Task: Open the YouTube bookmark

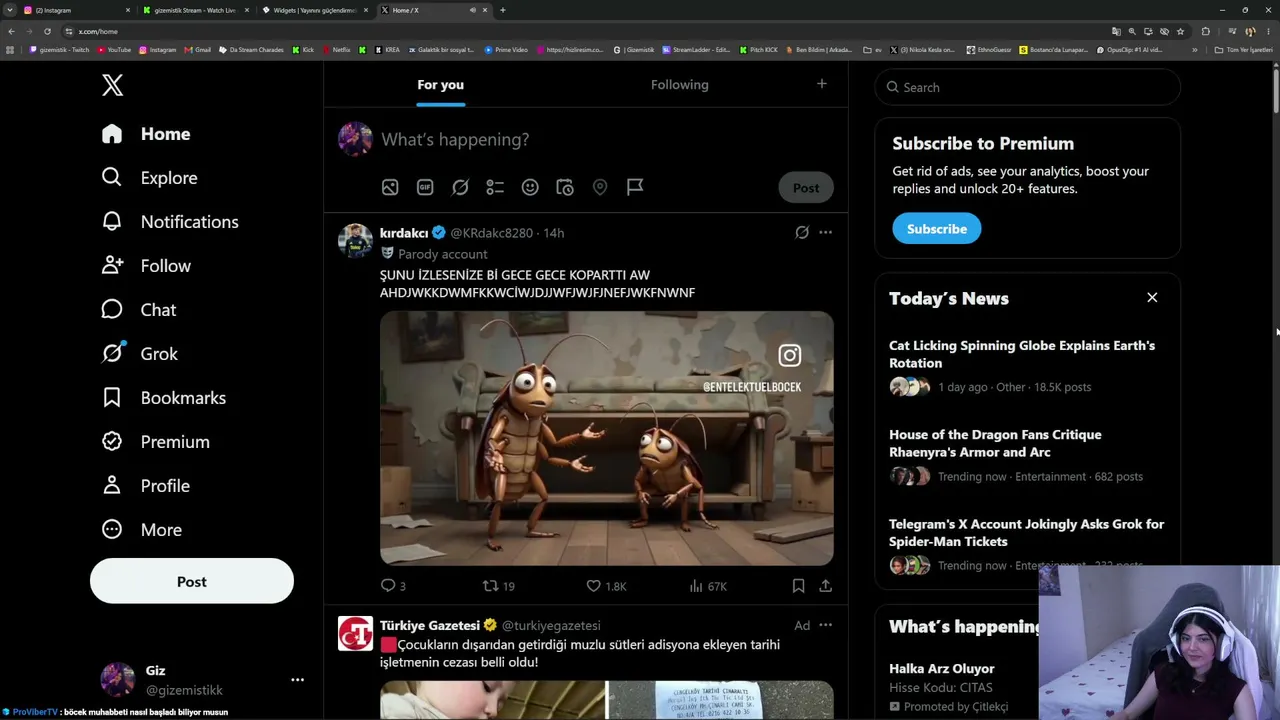Action: pos(113,49)
